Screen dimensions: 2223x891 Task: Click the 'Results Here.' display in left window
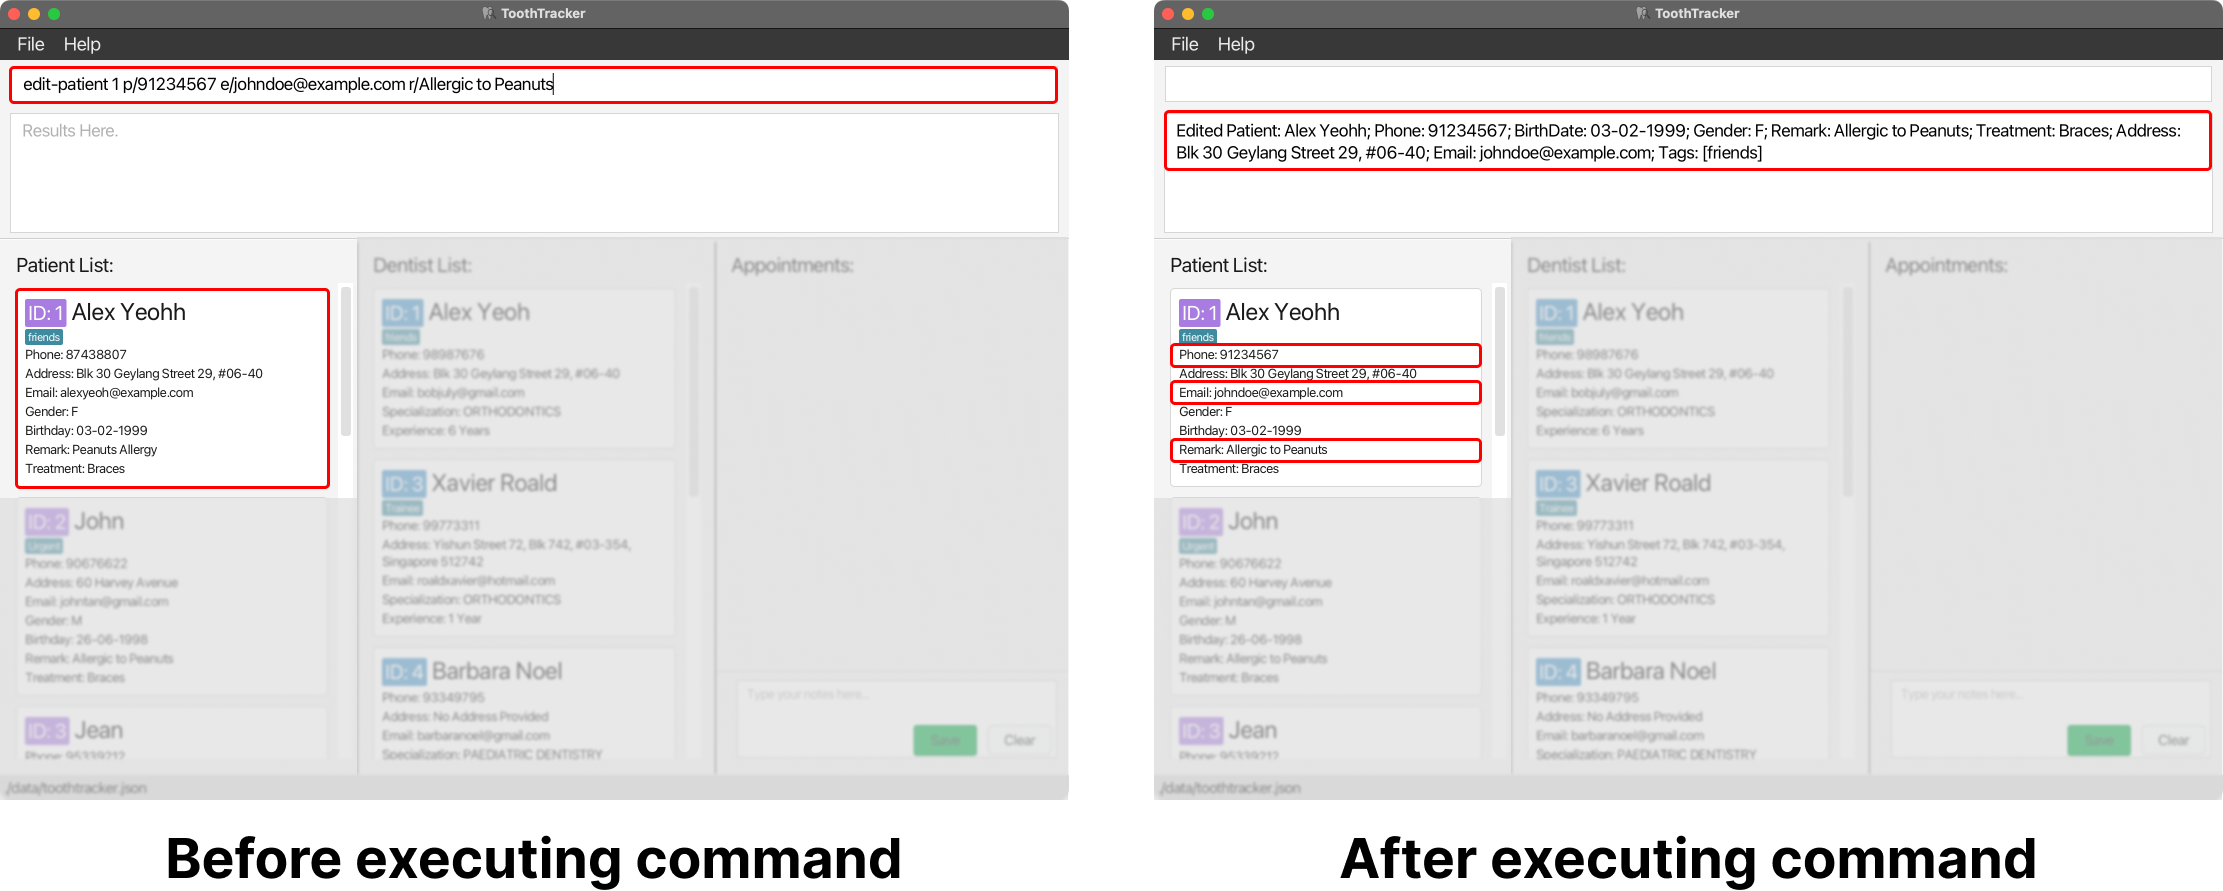pos(534,173)
